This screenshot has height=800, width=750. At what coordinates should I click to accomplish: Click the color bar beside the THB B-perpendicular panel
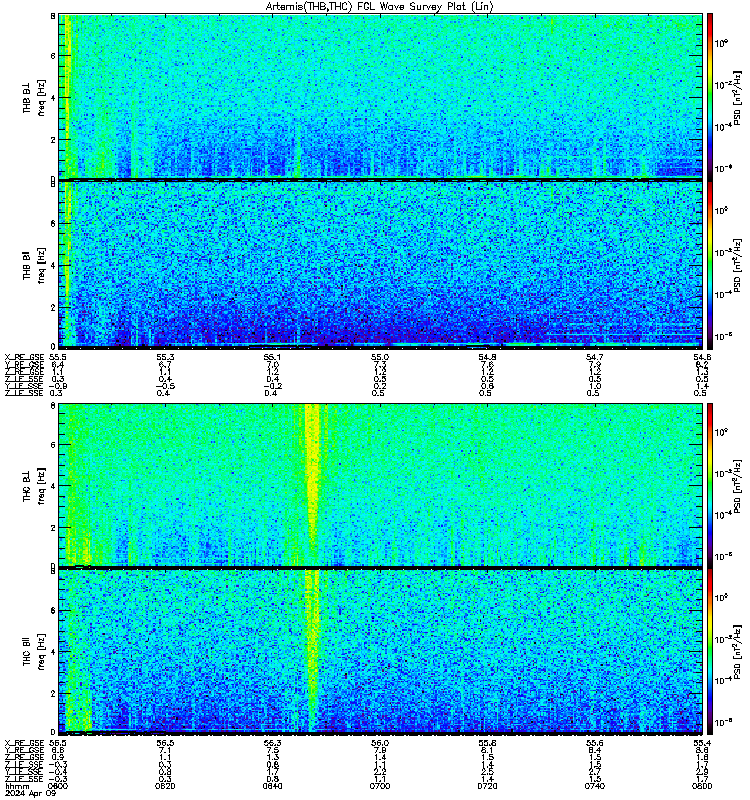[710, 96]
